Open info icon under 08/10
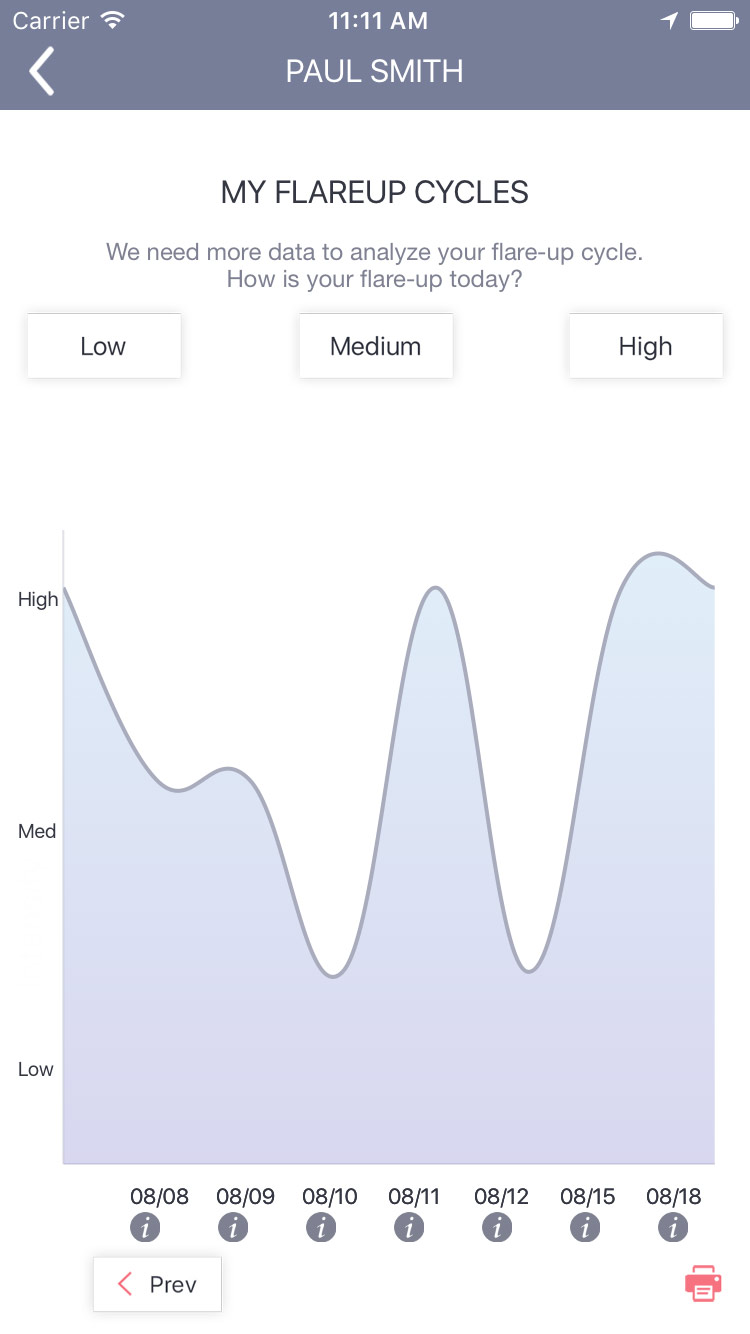 (x=321, y=1227)
